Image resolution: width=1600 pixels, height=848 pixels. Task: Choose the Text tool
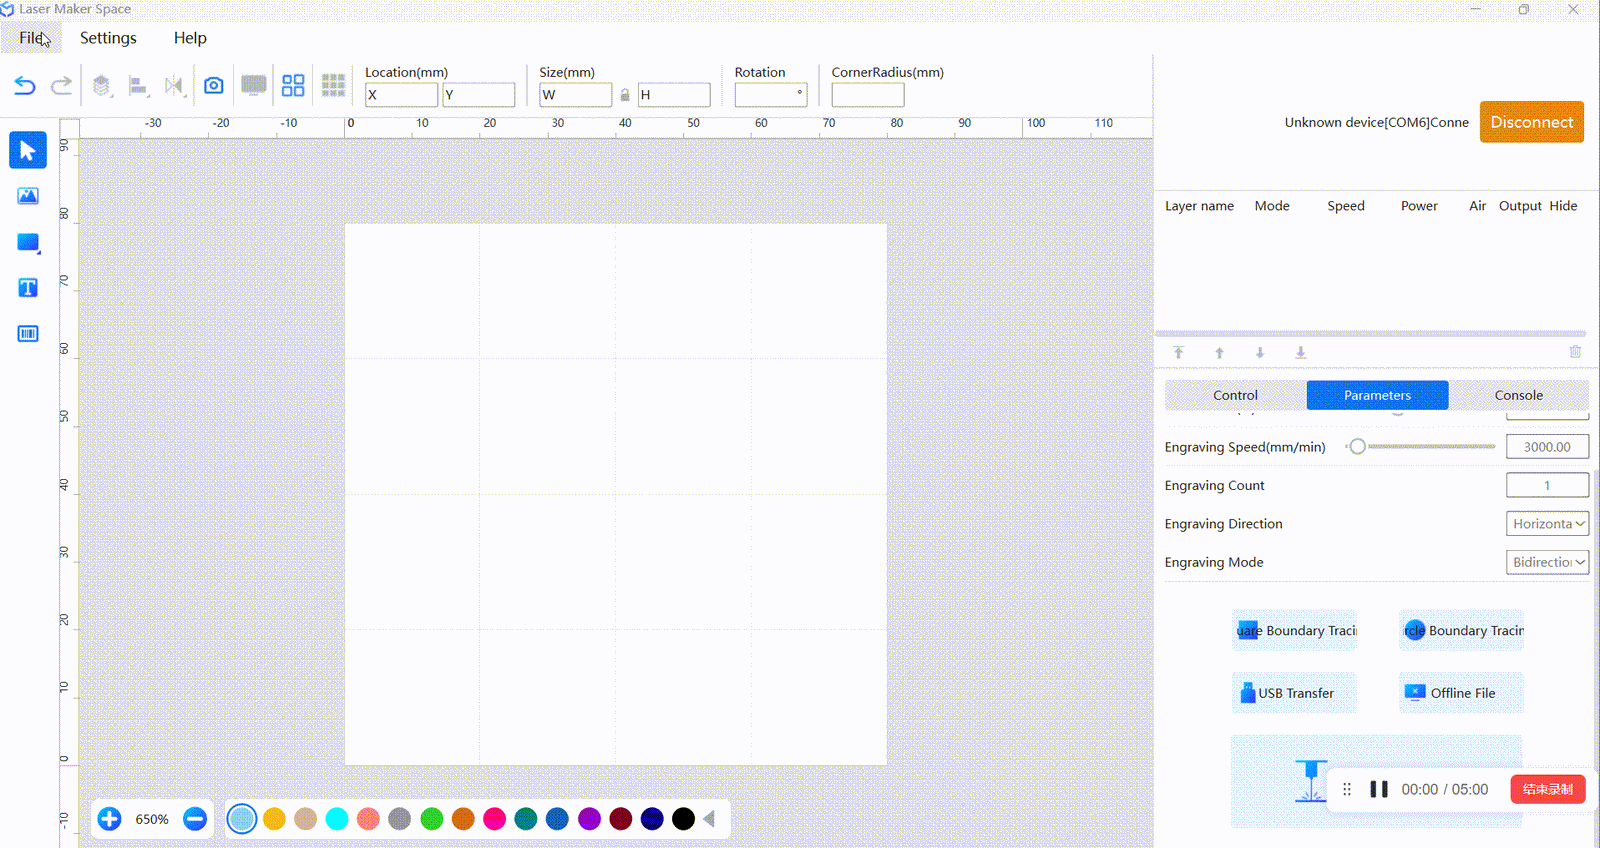point(28,288)
